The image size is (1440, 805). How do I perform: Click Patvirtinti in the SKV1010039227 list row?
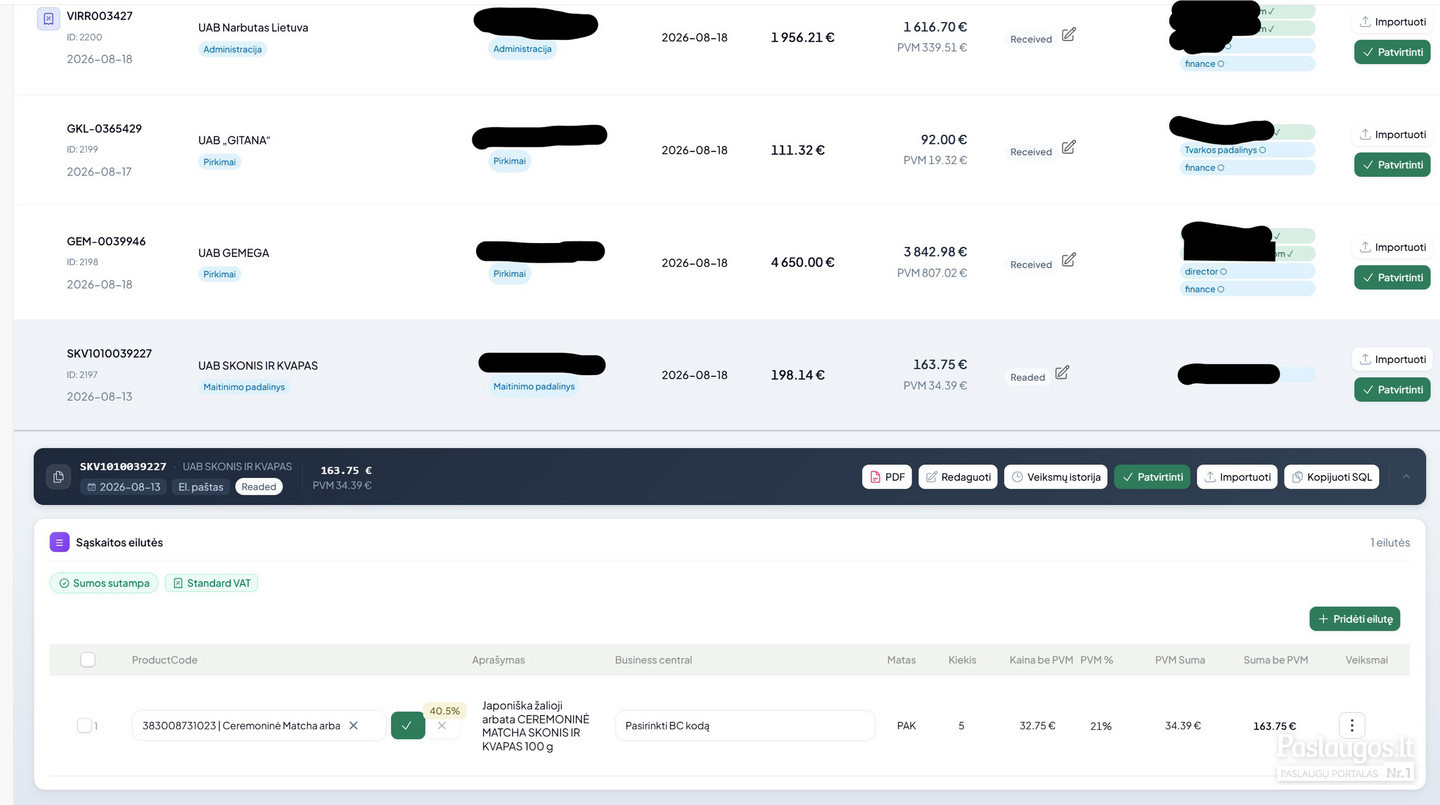pos(1393,390)
